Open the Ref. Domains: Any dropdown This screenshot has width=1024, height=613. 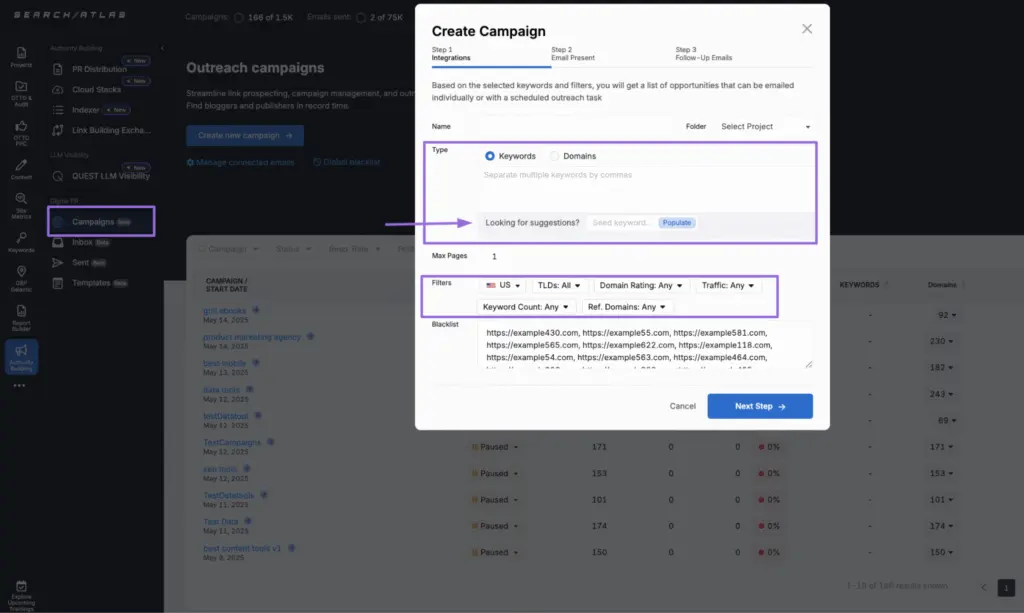coord(626,307)
